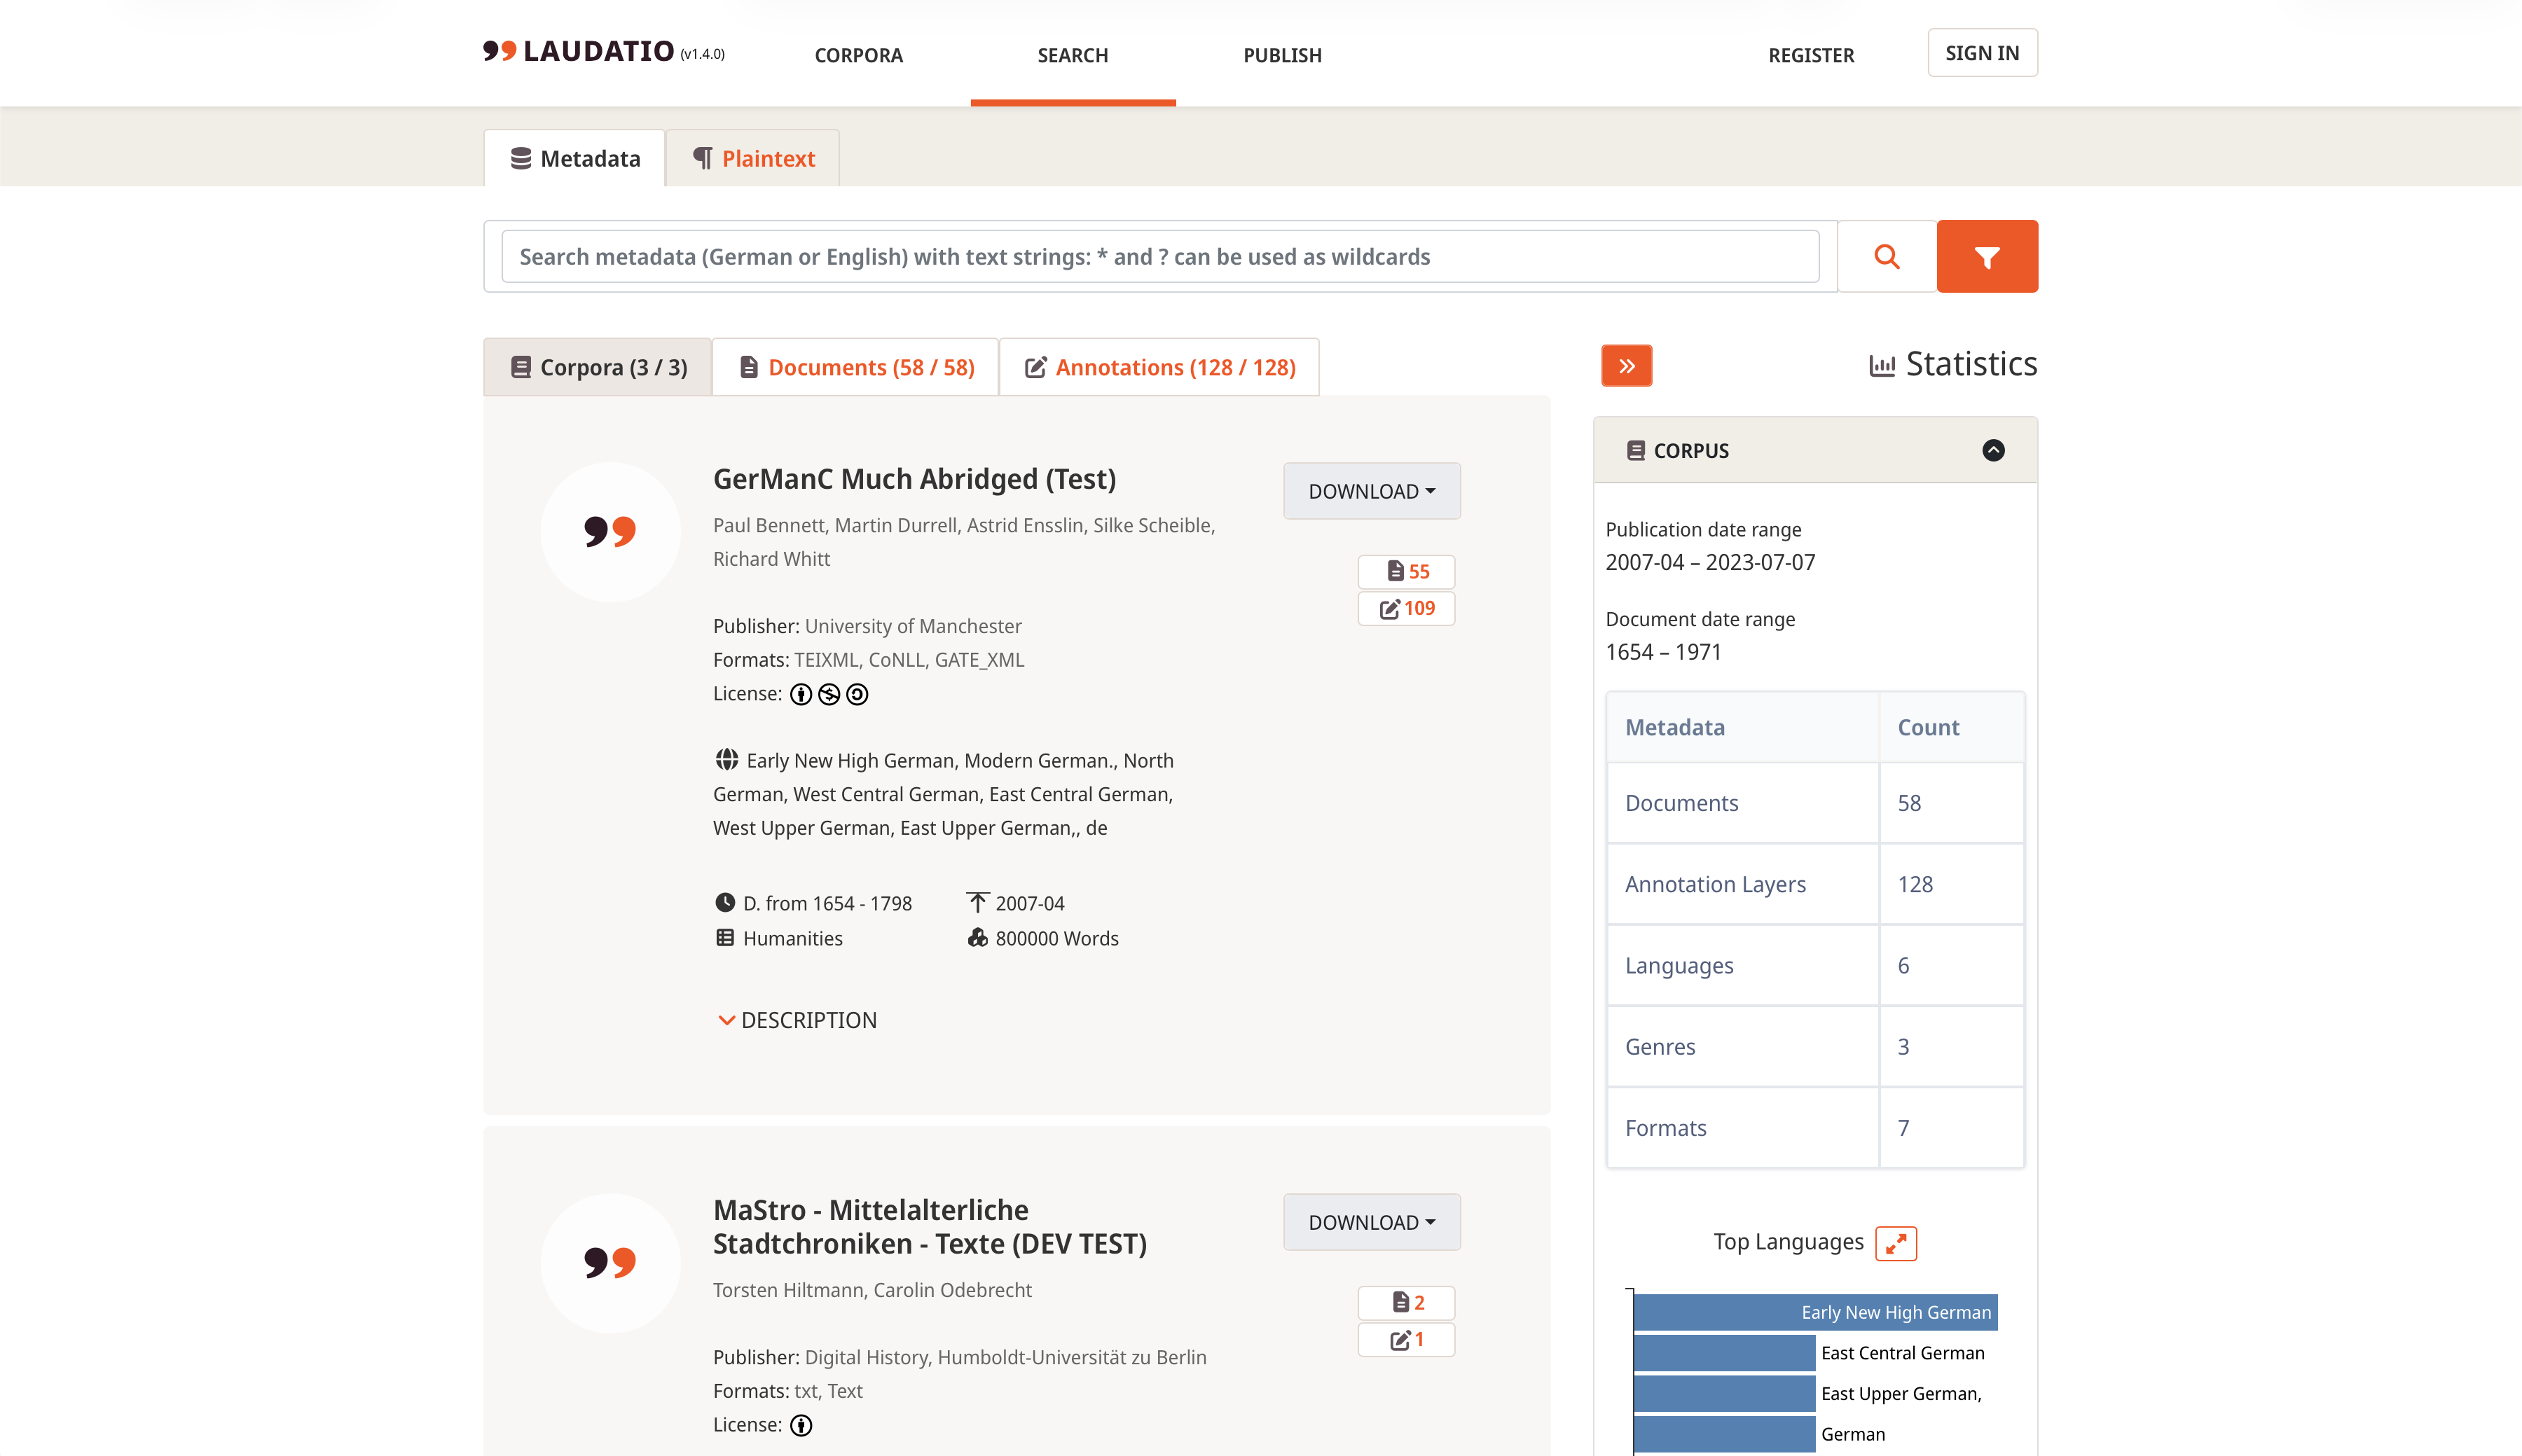Open the SEARCH navigation item
This screenshot has width=2522, height=1456.
[1073, 55]
